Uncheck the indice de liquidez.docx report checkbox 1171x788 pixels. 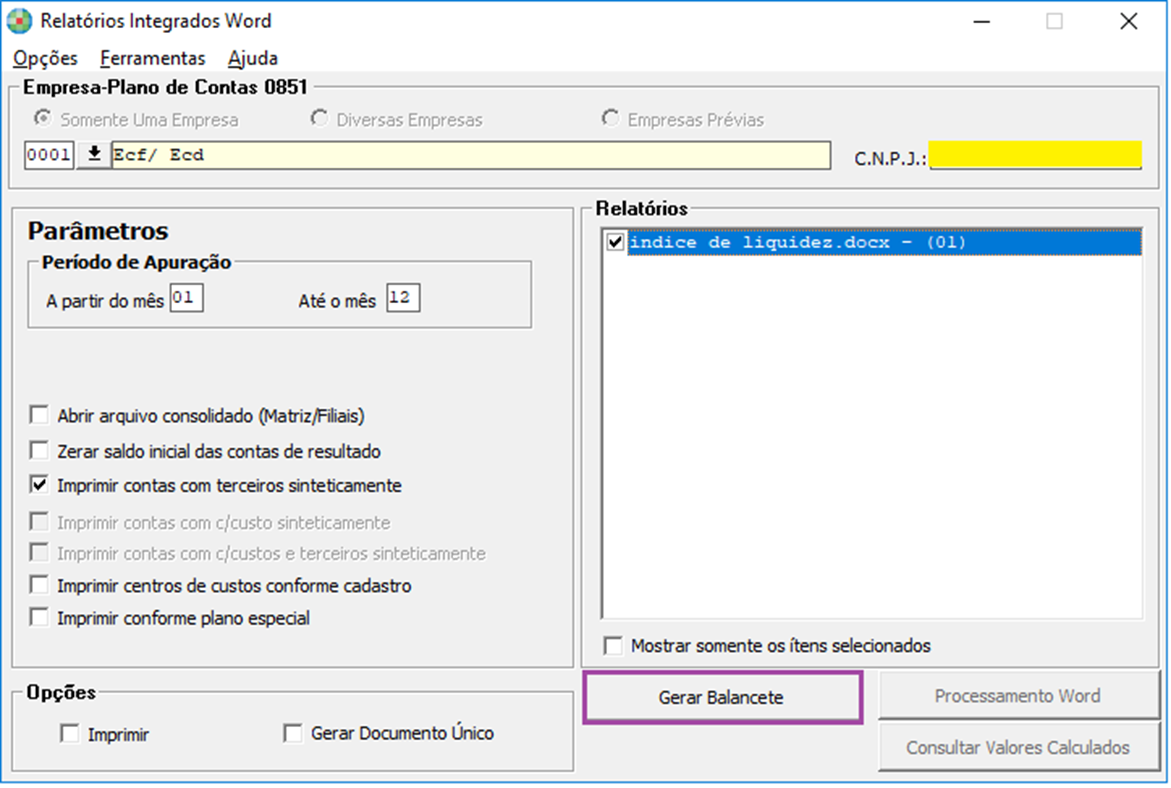[x=615, y=242]
